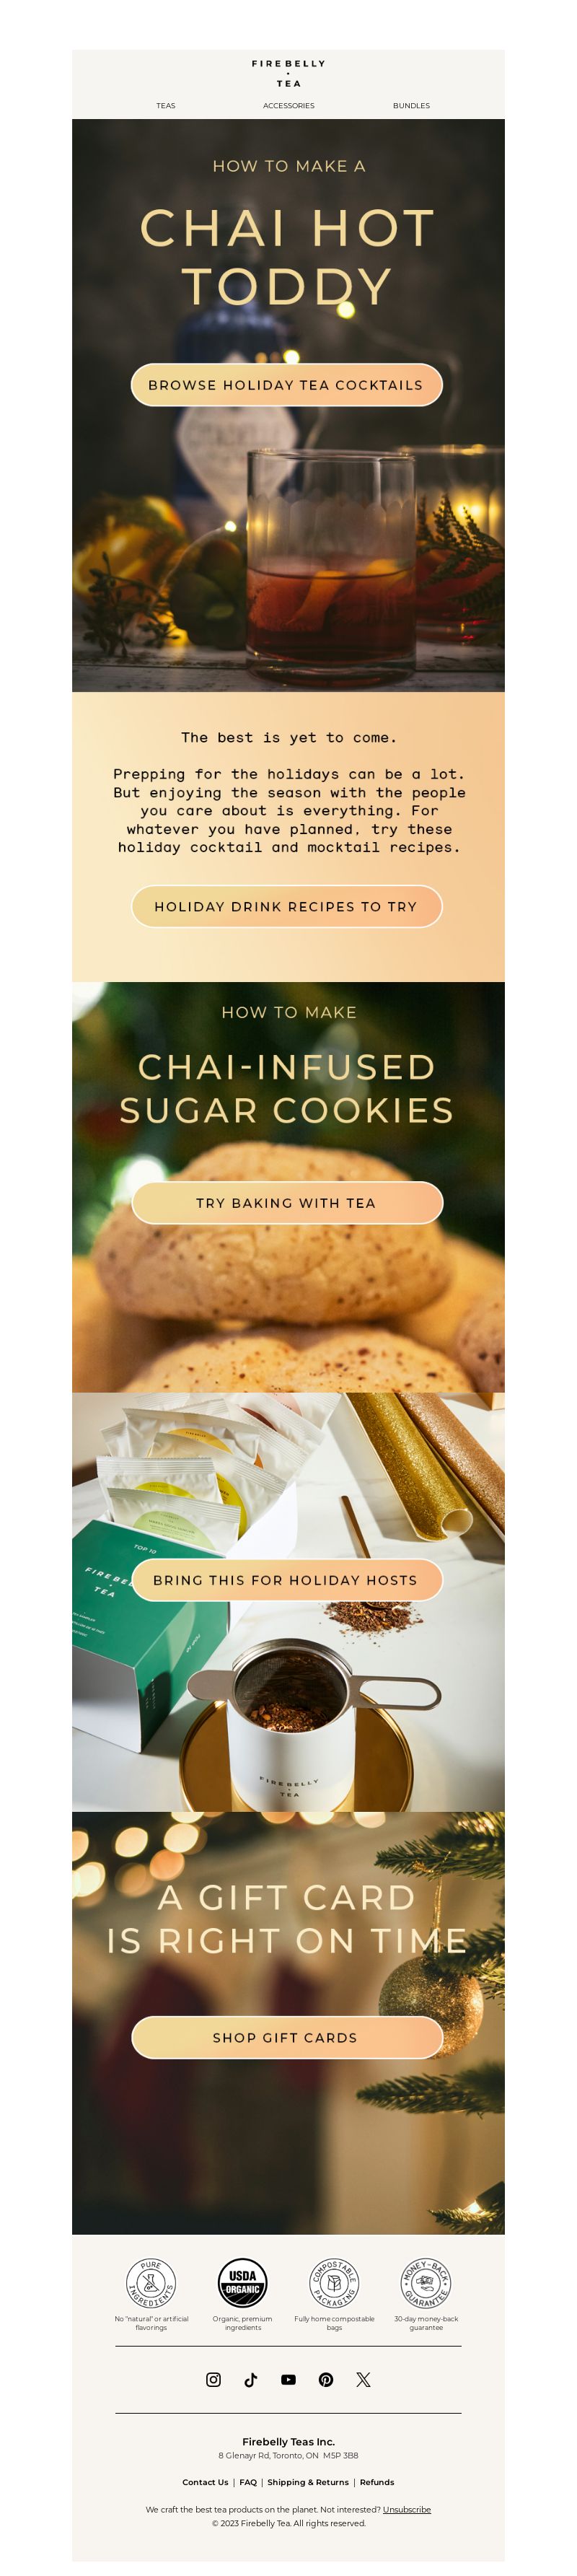Open the Bundles menu item

pyautogui.click(x=411, y=105)
